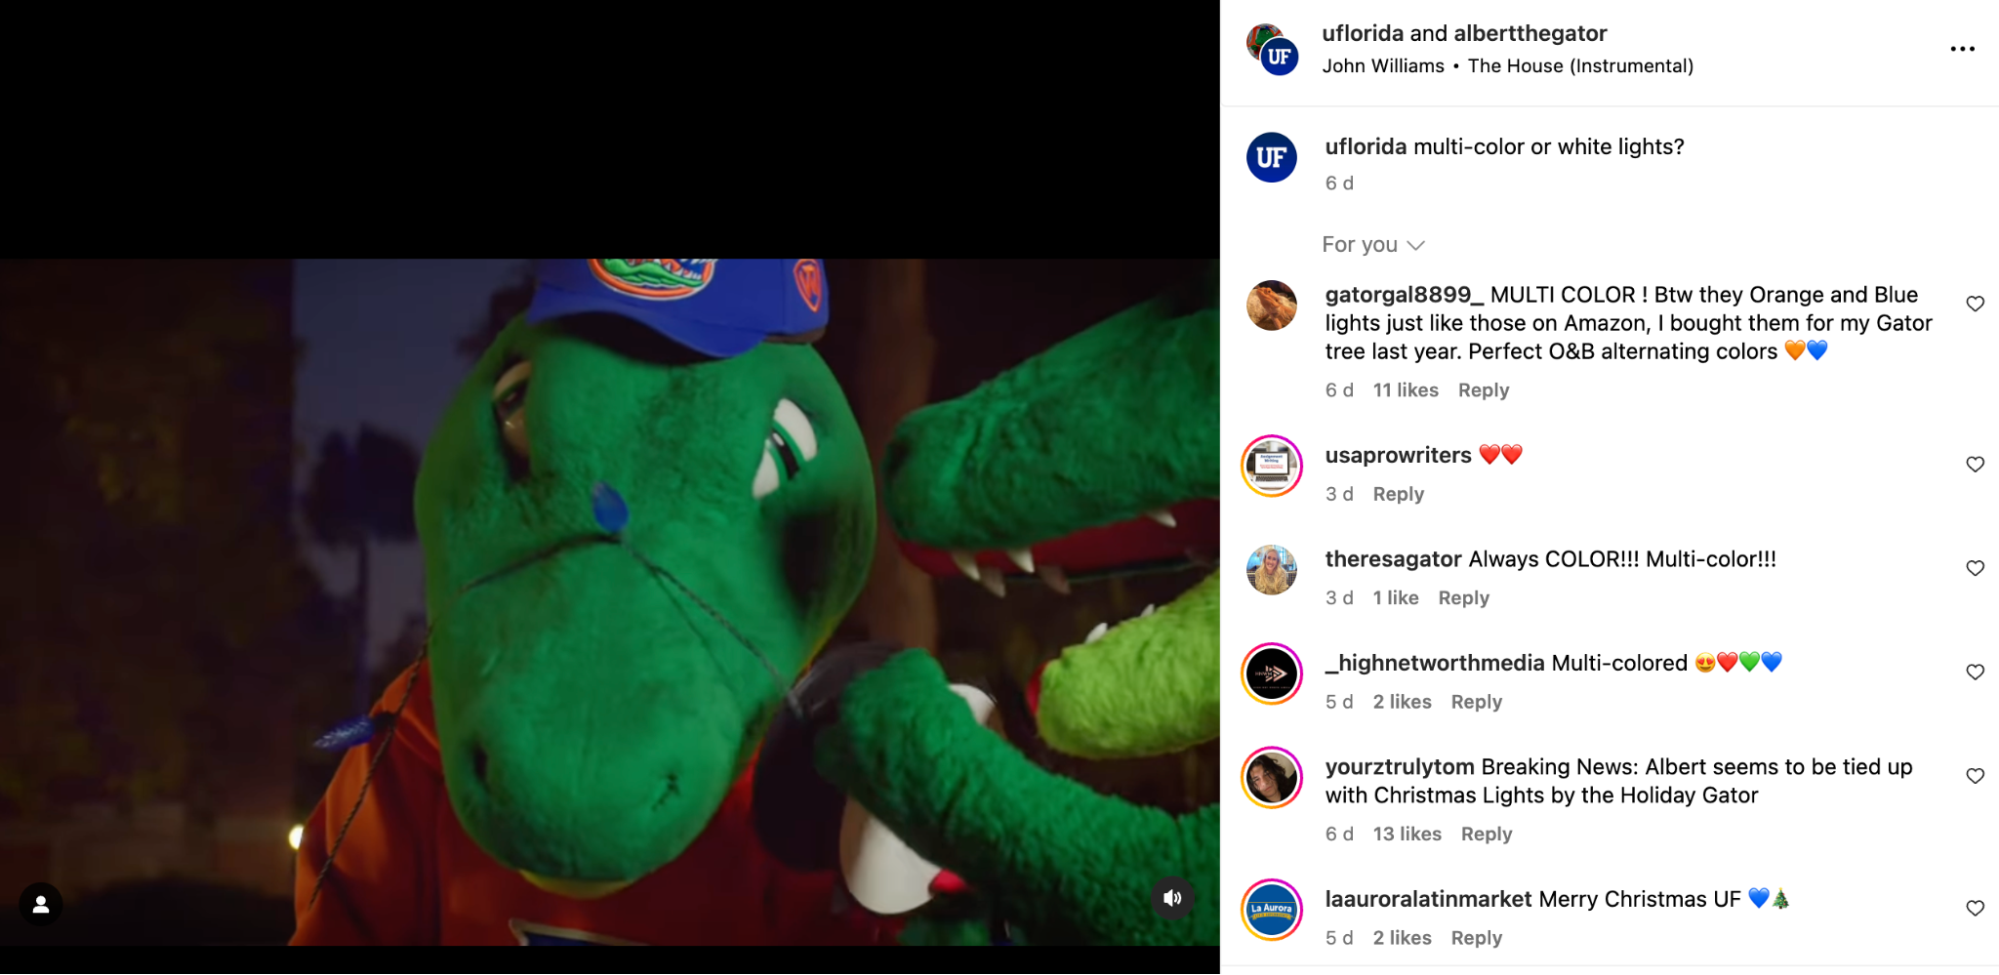
Task: Open uflorida username in caption
Action: (1366, 147)
